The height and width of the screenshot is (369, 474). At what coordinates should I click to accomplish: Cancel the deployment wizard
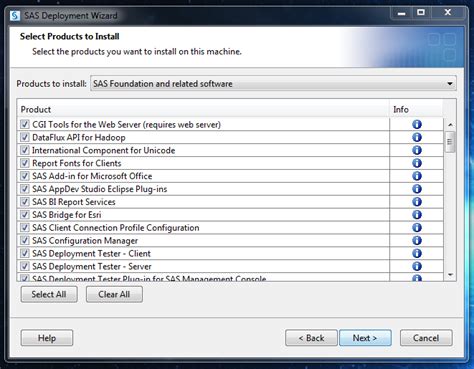(x=426, y=338)
